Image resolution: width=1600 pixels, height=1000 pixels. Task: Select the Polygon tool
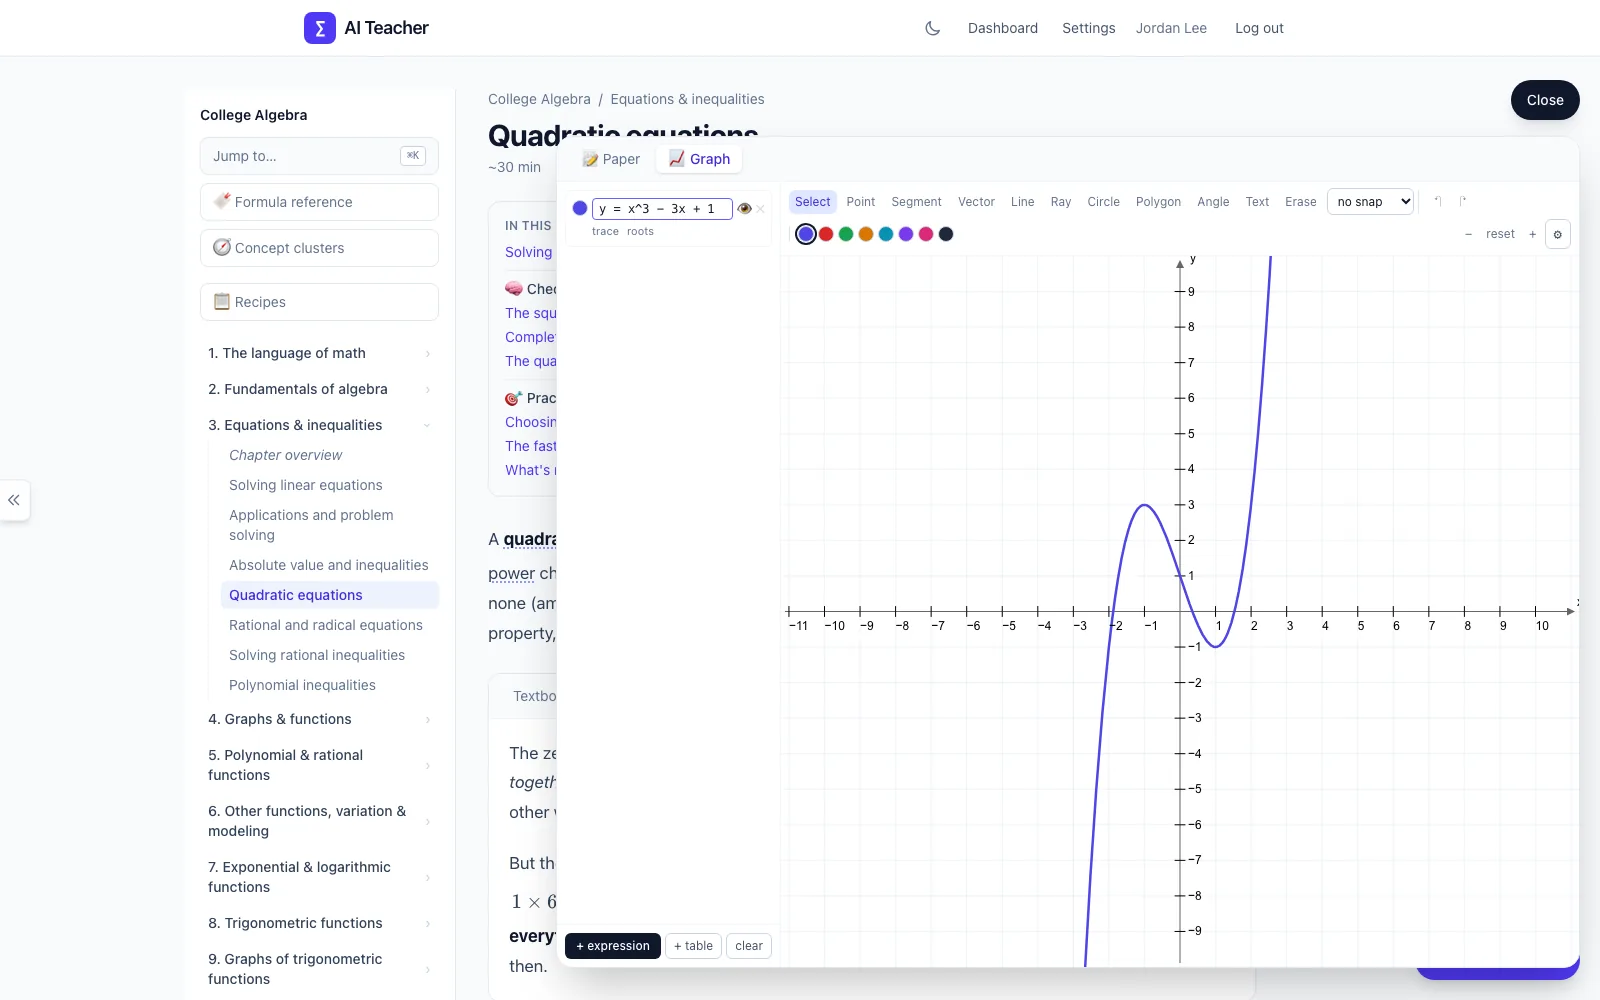(1158, 201)
